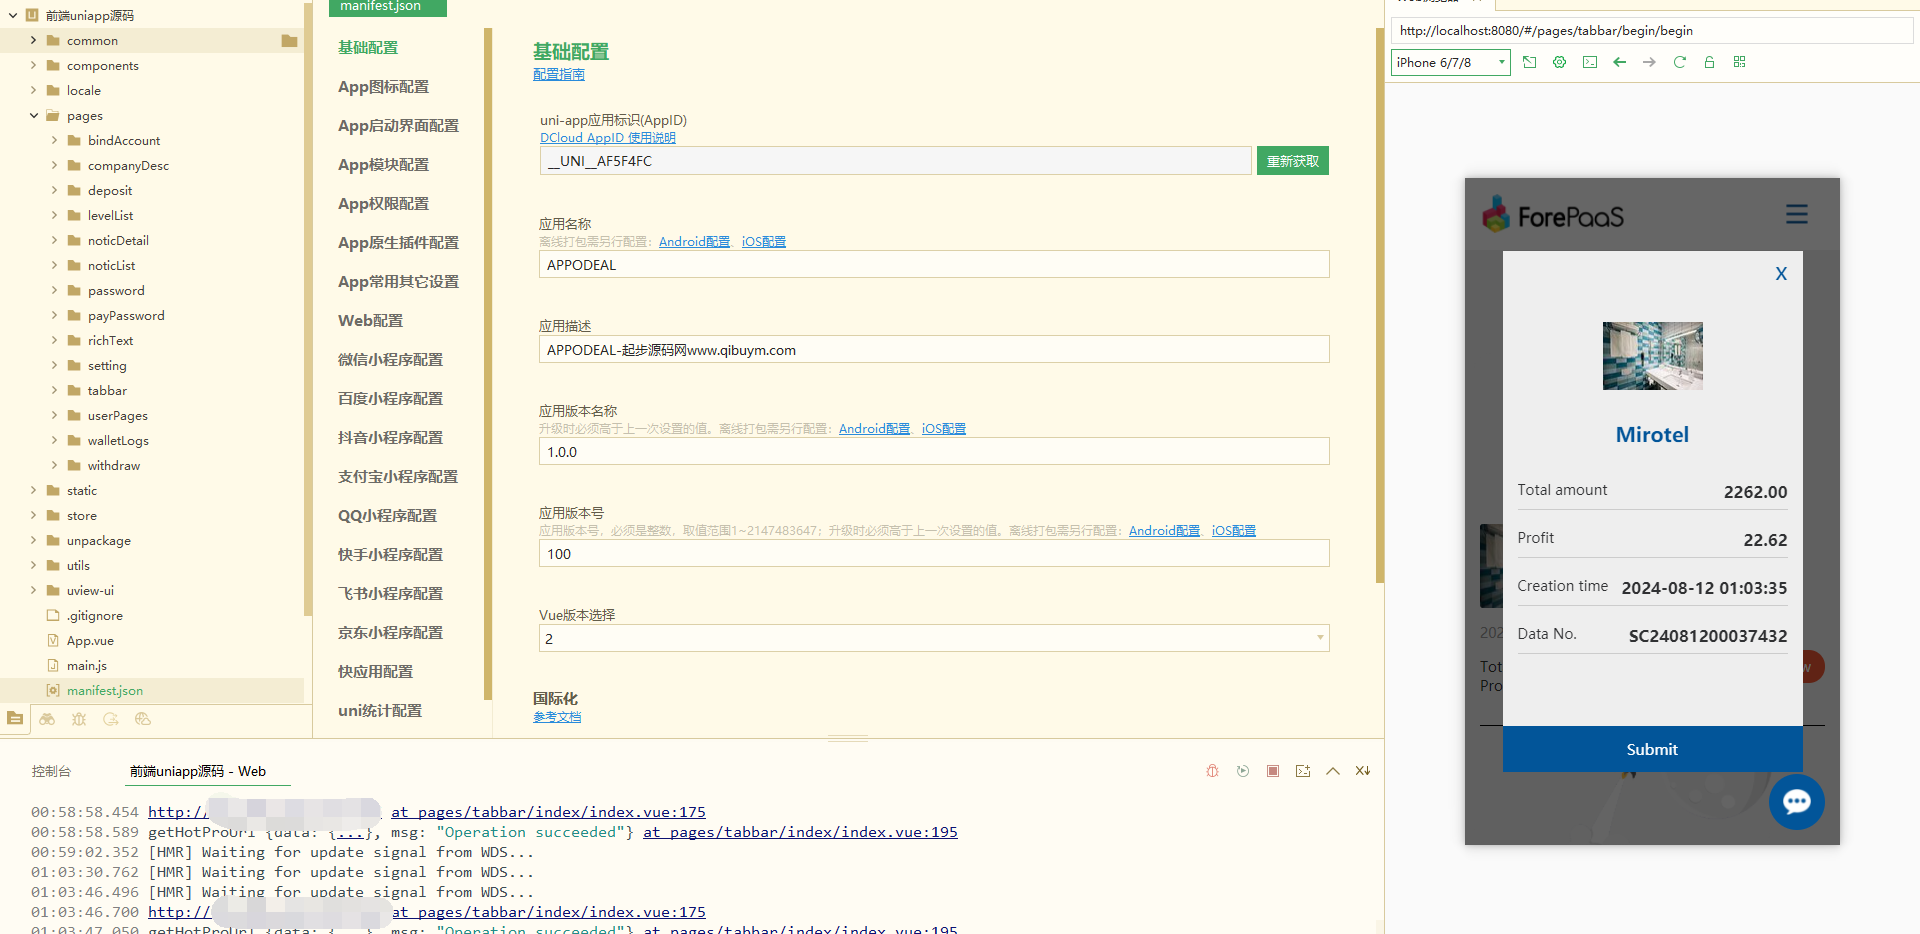Click the rerun icon in console toolbar

coord(1242,771)
